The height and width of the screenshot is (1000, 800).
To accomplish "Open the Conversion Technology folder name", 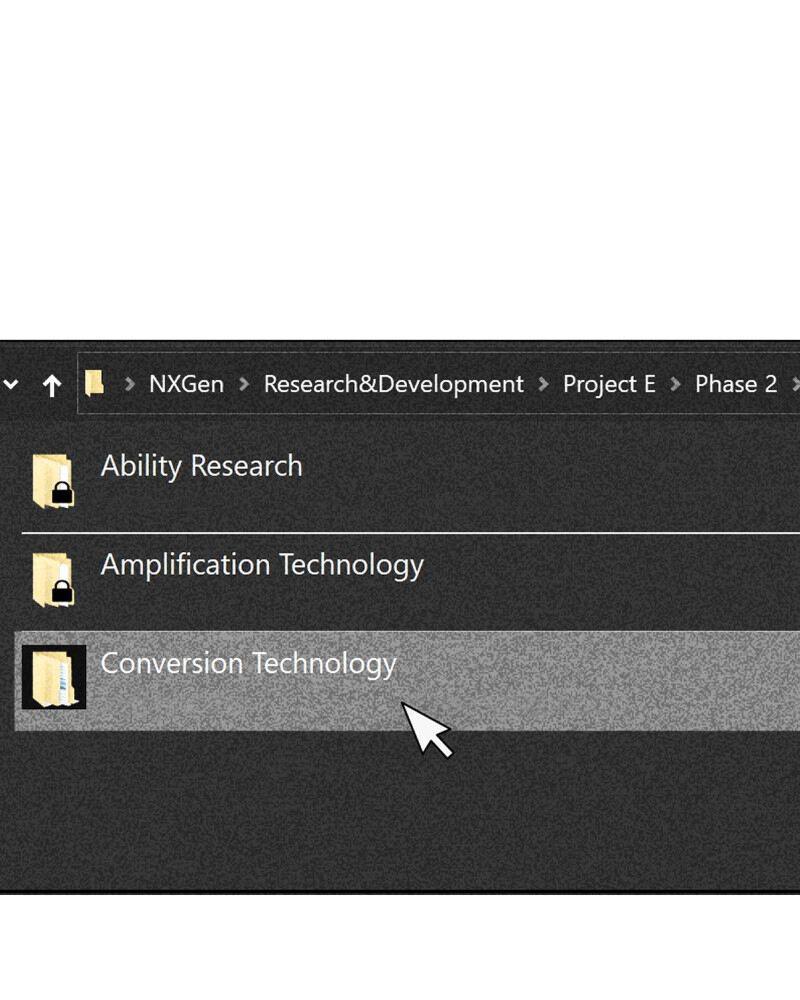I will pos(248,664).
